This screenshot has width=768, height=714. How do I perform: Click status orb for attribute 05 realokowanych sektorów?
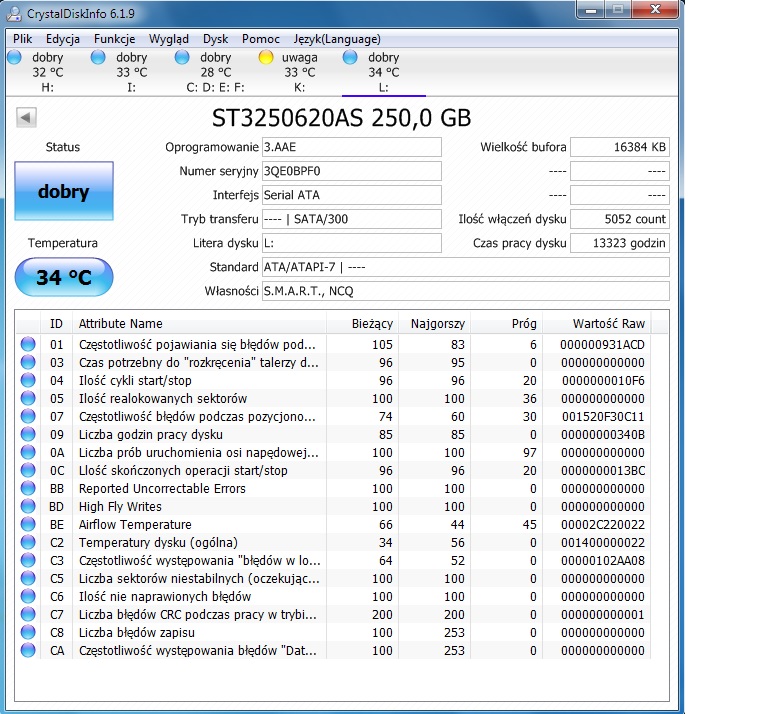[x=28, y=398]
